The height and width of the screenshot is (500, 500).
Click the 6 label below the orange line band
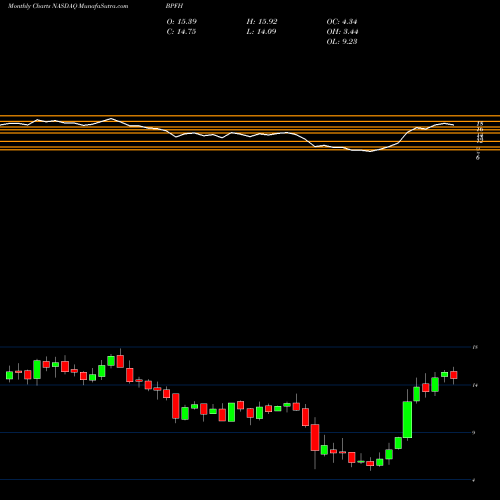(478, 158)
